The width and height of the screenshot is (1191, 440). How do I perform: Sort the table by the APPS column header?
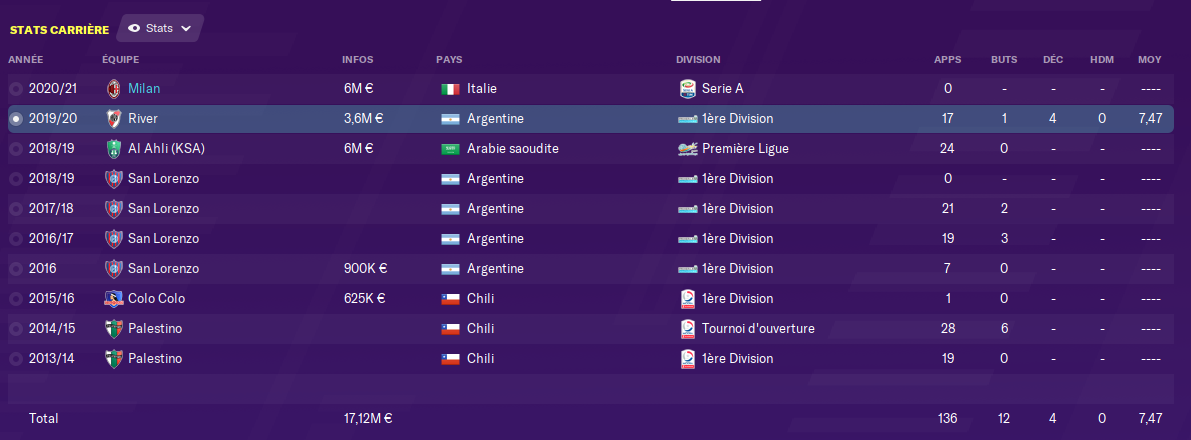tap(947, 60)
